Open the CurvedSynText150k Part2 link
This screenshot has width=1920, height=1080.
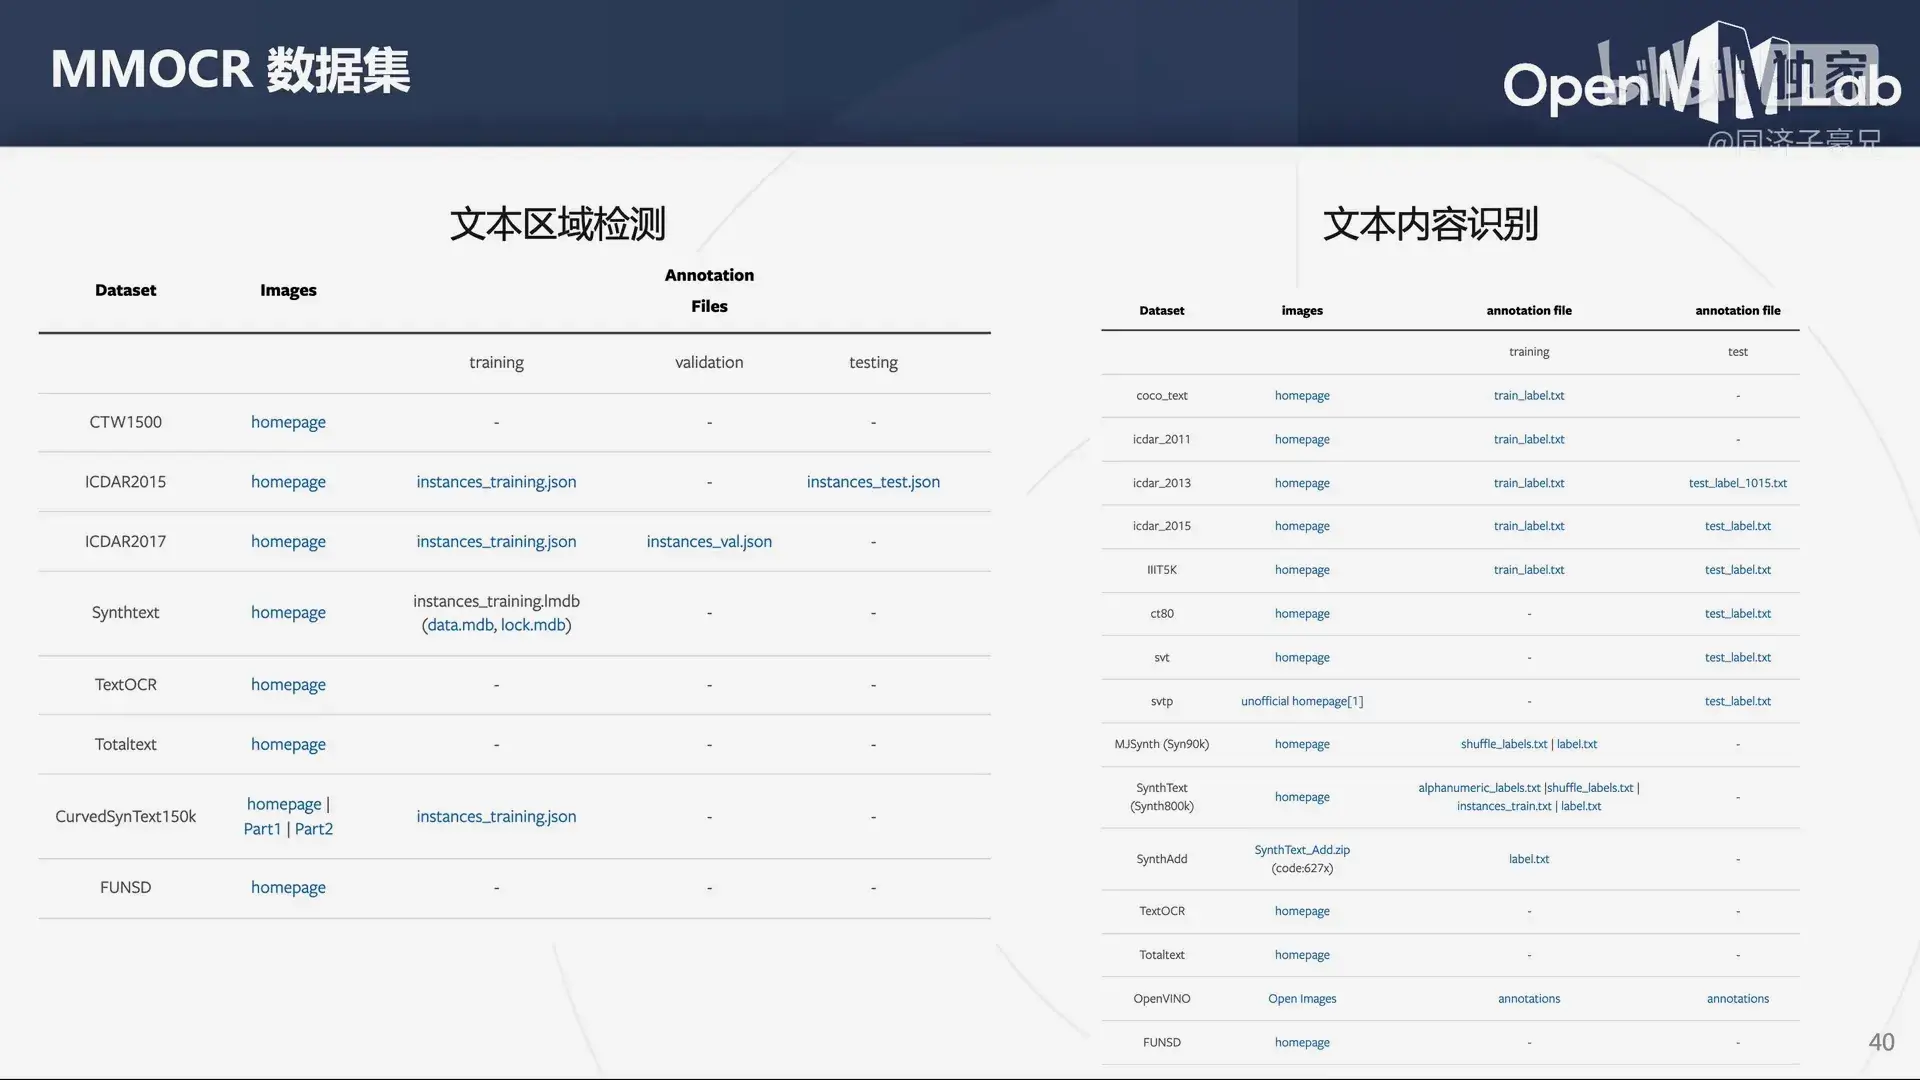coord(314,829)
